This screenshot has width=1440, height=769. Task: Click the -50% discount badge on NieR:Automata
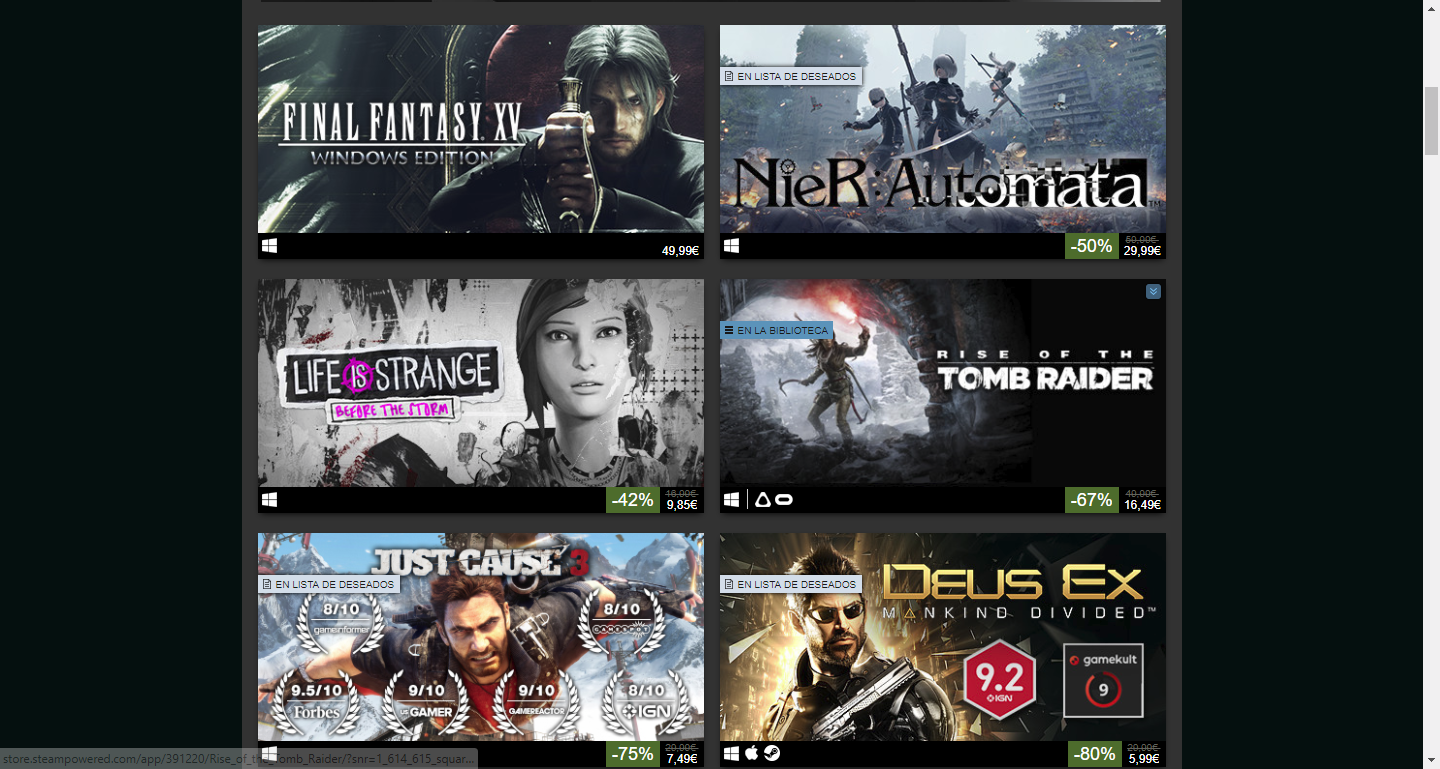pos(1091,246)
